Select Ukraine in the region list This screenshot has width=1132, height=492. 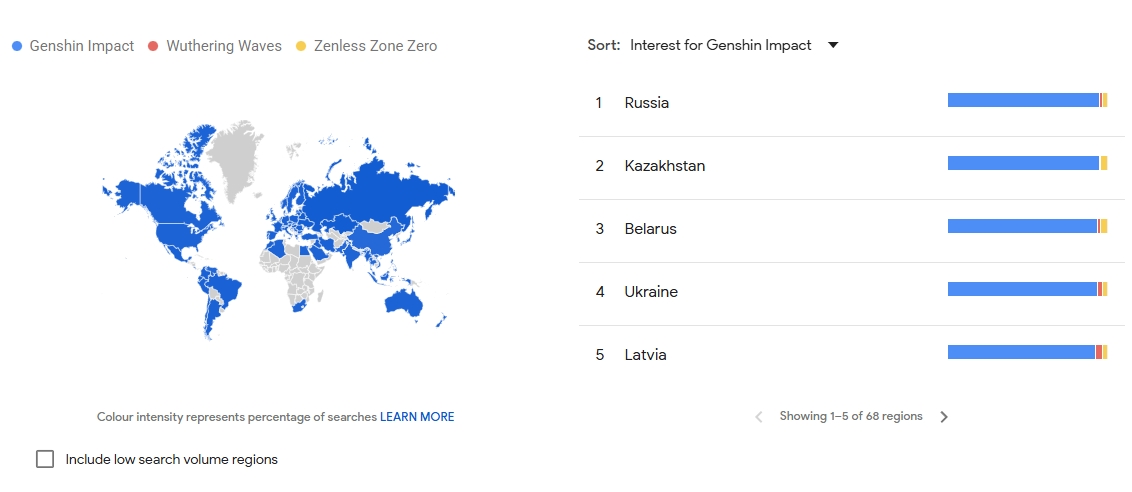click(x=650, y=292)
